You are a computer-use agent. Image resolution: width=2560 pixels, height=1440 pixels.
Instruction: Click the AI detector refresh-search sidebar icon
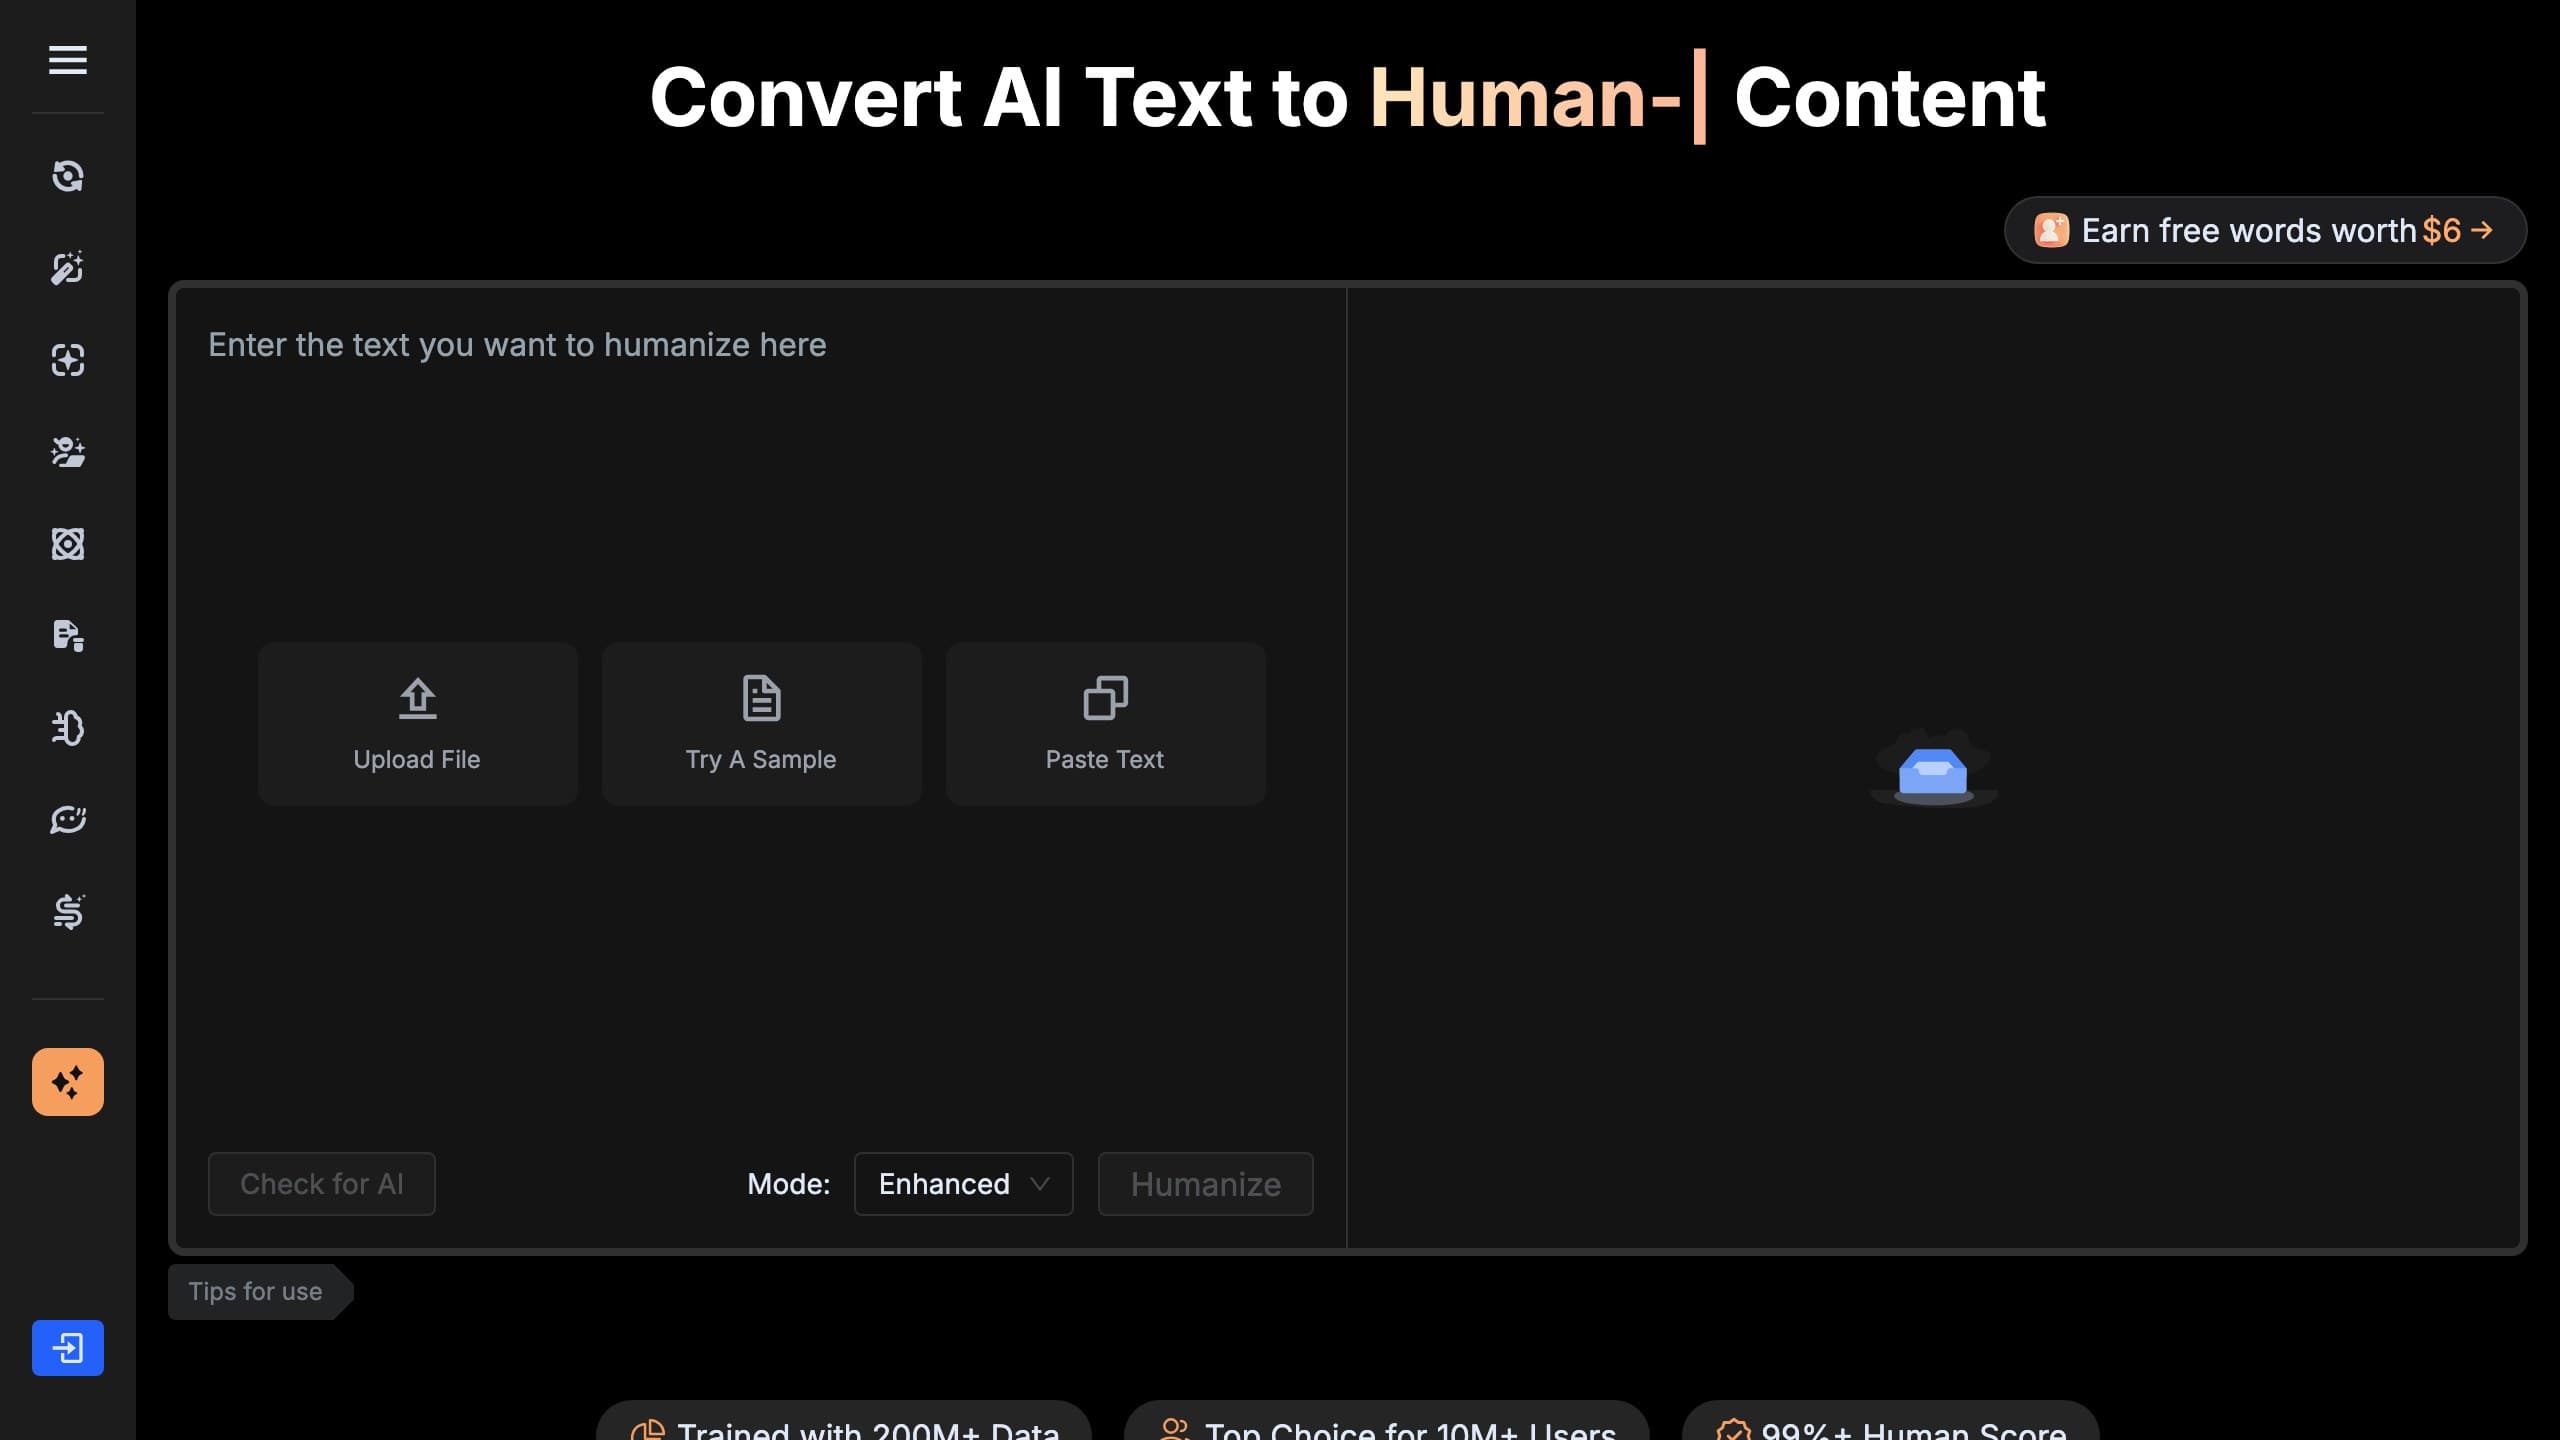[68, 176]
